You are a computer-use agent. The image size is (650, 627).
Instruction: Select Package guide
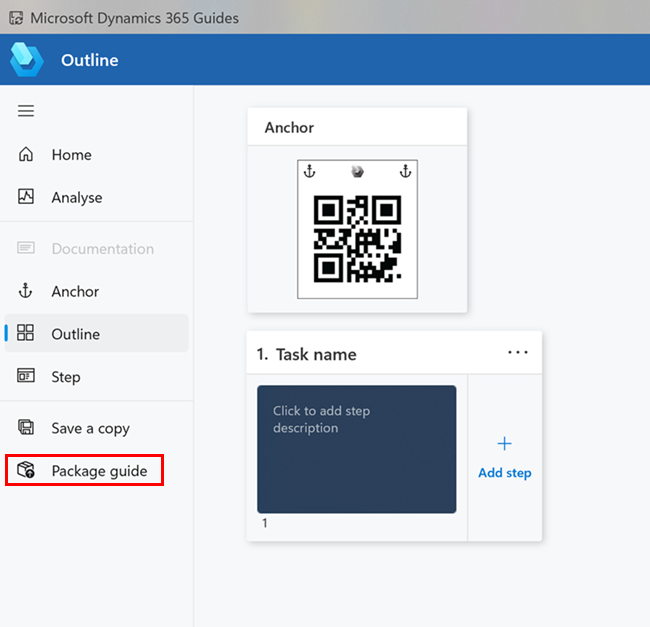click(85, 470)
